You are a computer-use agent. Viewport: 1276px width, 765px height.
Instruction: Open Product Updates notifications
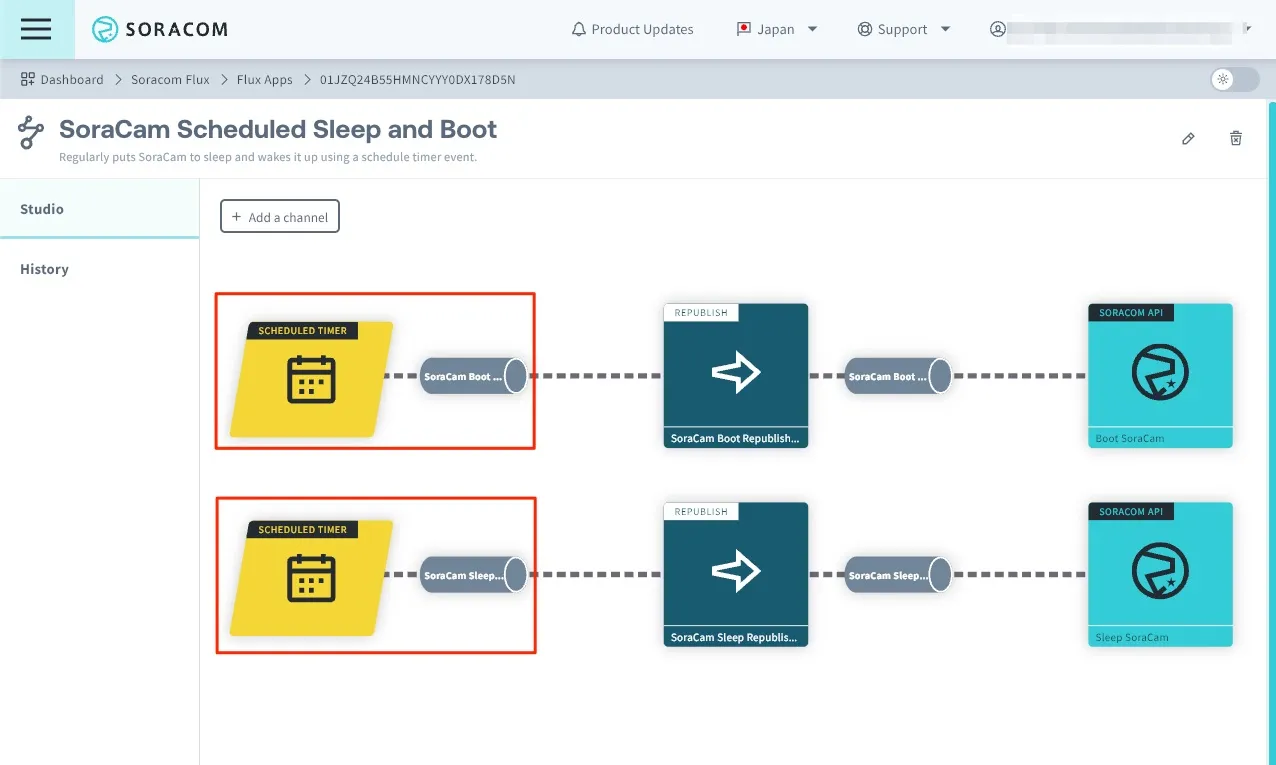(x=632, y=29)
